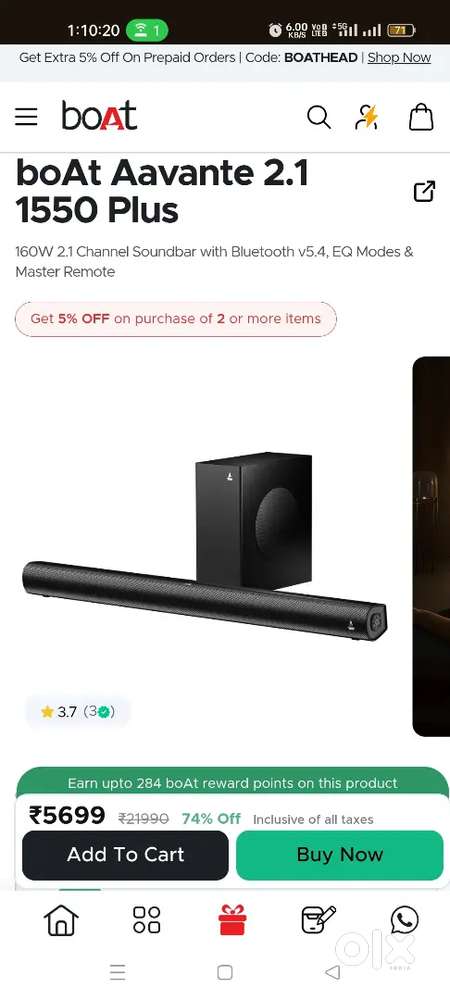Follow the Shop Now link
450x1000 pixels.
point(399,57)
